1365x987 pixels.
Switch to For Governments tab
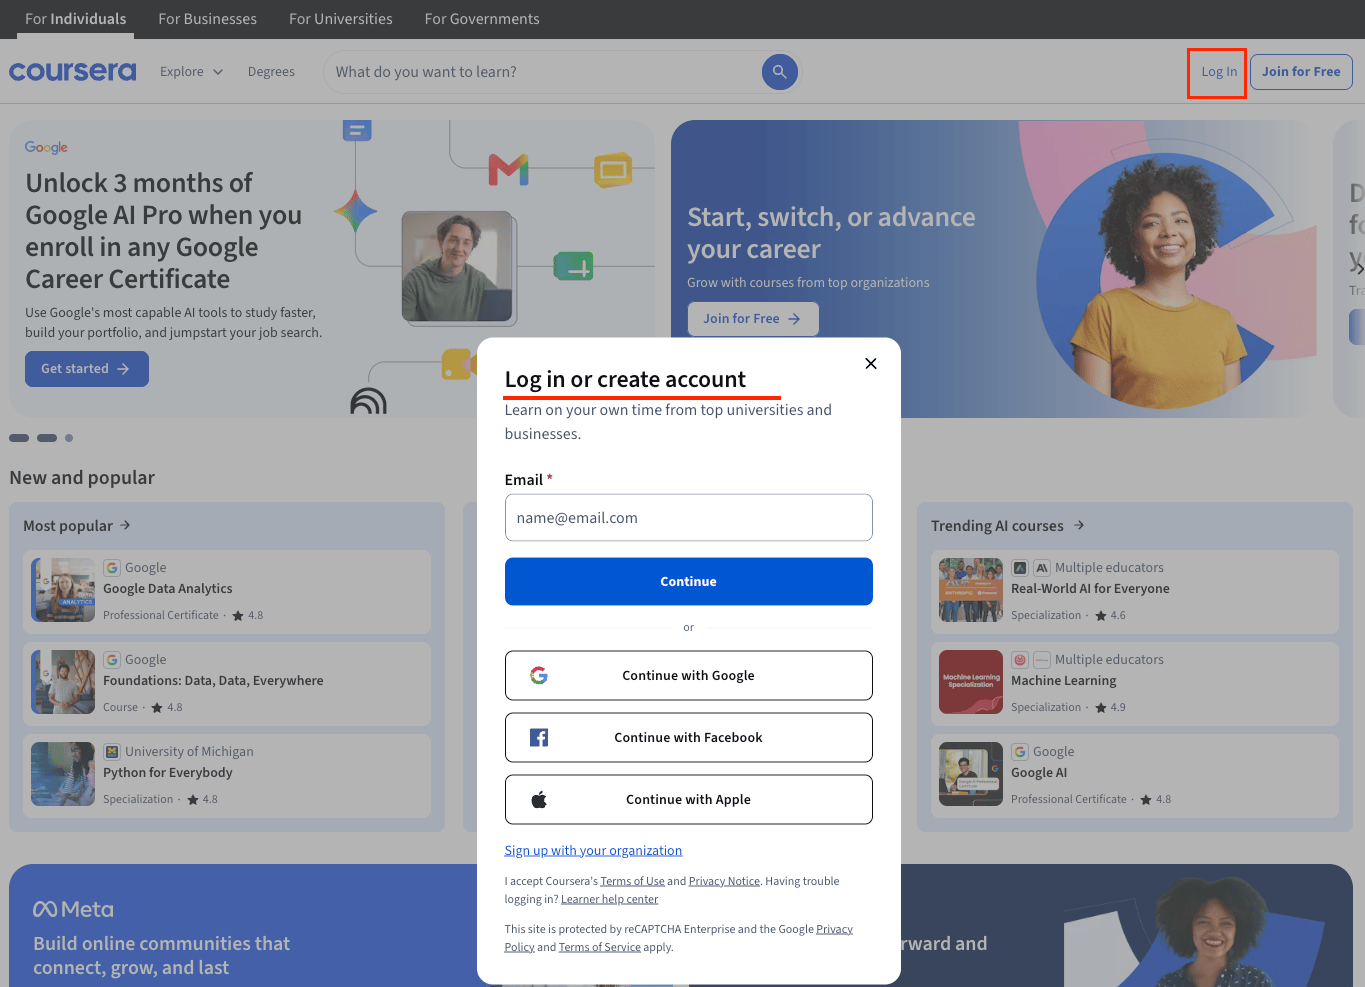(x=482, y=19)
